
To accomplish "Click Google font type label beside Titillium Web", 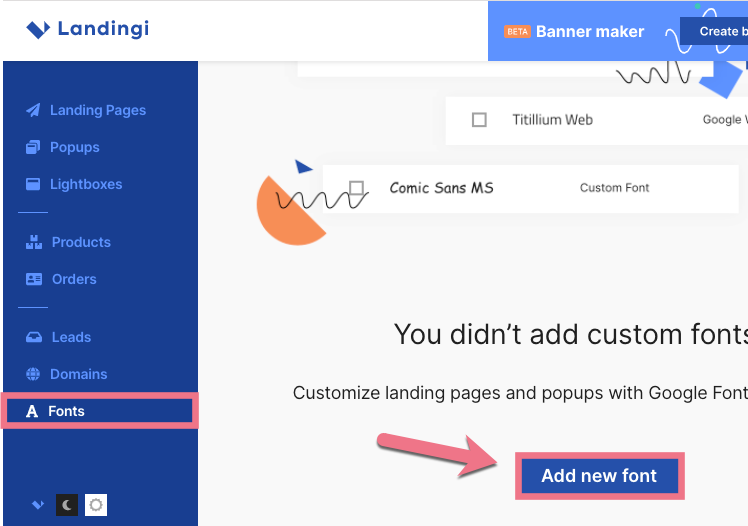I will 725,120.
